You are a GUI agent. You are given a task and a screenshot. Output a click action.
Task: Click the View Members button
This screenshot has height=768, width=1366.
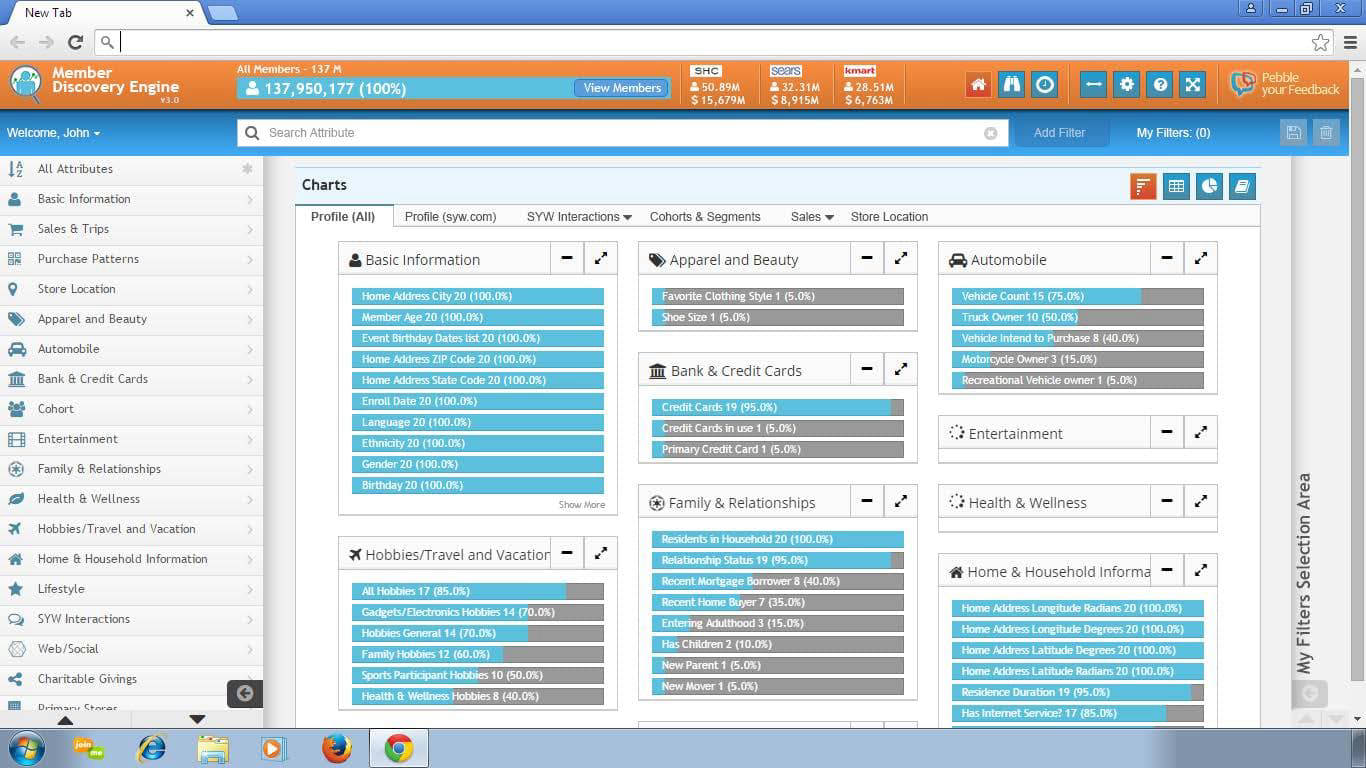[622, 88]
